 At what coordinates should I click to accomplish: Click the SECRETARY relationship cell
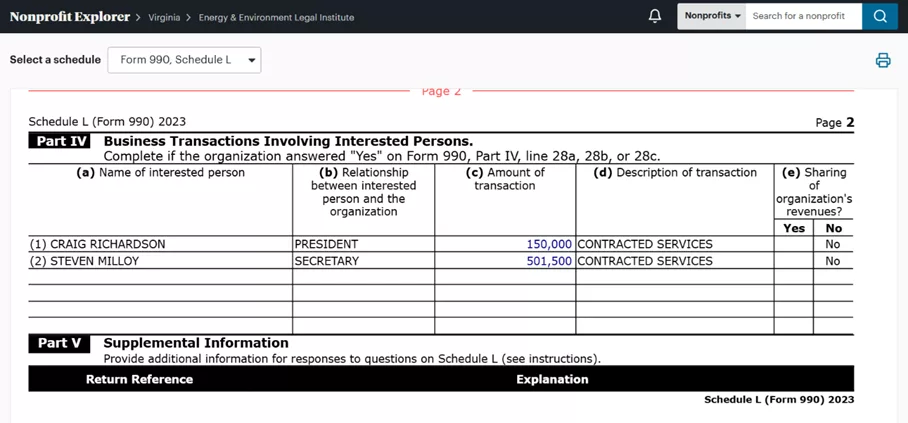[x=364, y=261]
